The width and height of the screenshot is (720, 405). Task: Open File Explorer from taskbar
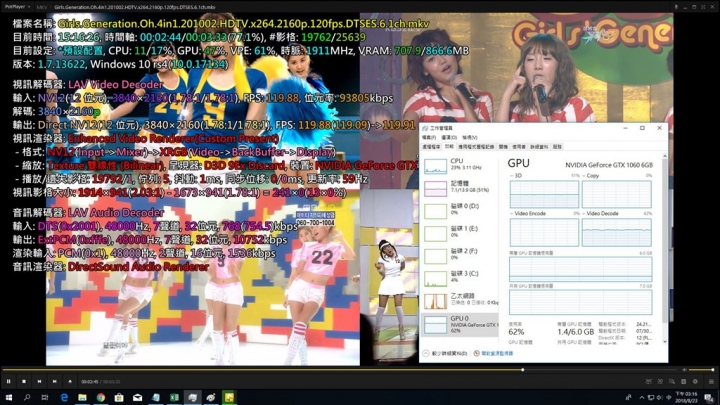tap(82, 397)
